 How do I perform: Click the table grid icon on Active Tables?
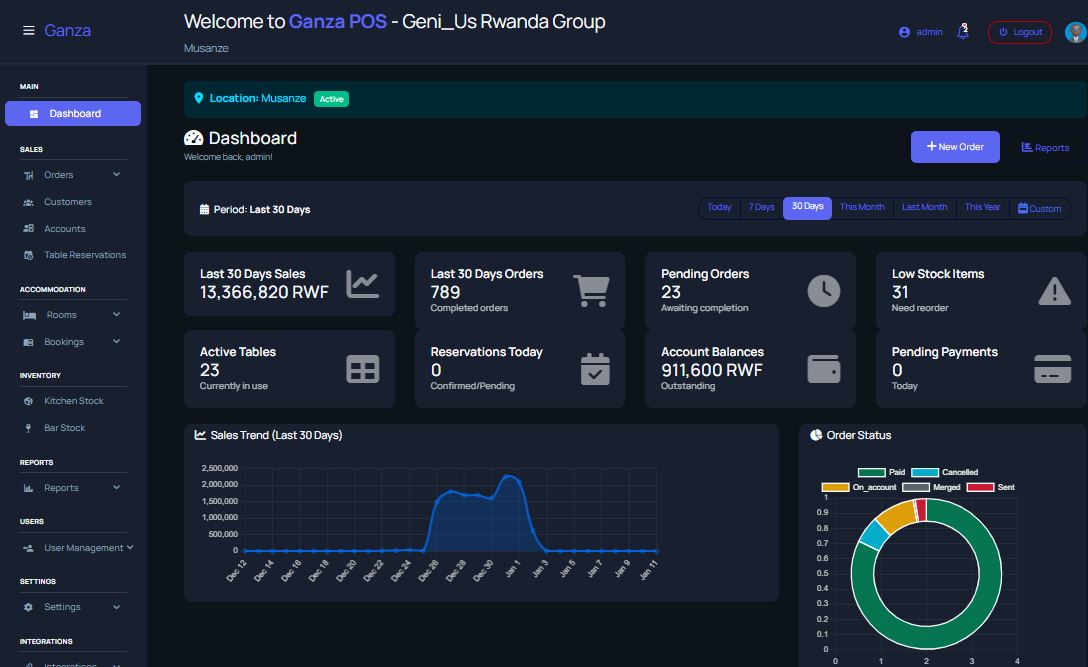362,369
